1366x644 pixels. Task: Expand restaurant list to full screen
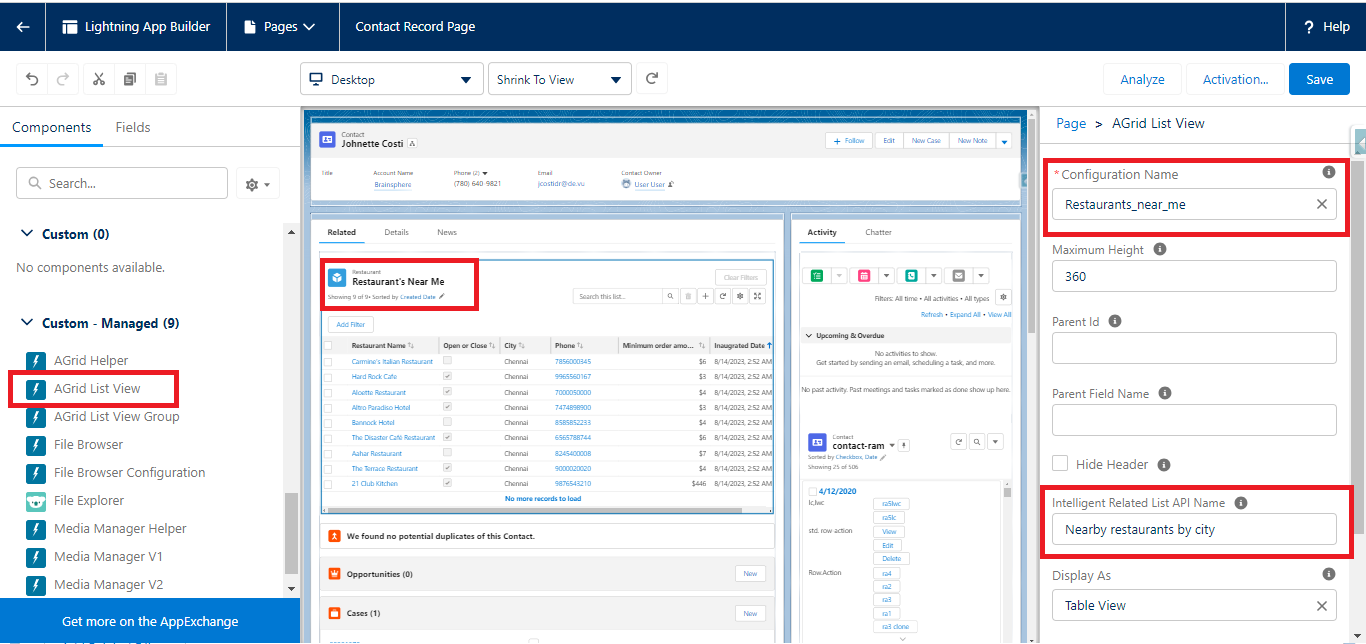tap(758, 296)
